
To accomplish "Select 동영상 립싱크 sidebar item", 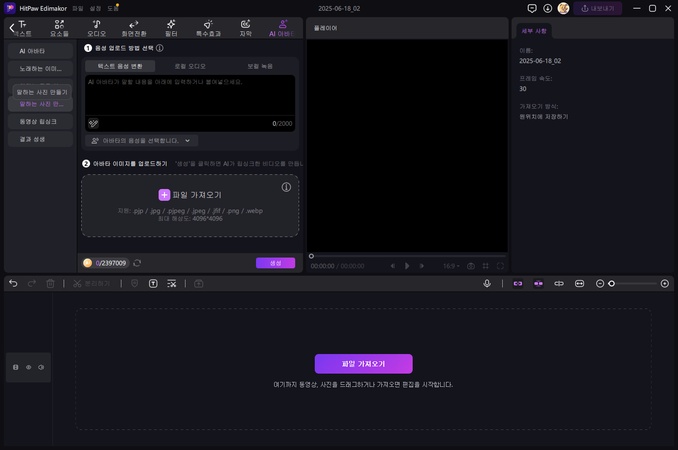I will (40, 121).
